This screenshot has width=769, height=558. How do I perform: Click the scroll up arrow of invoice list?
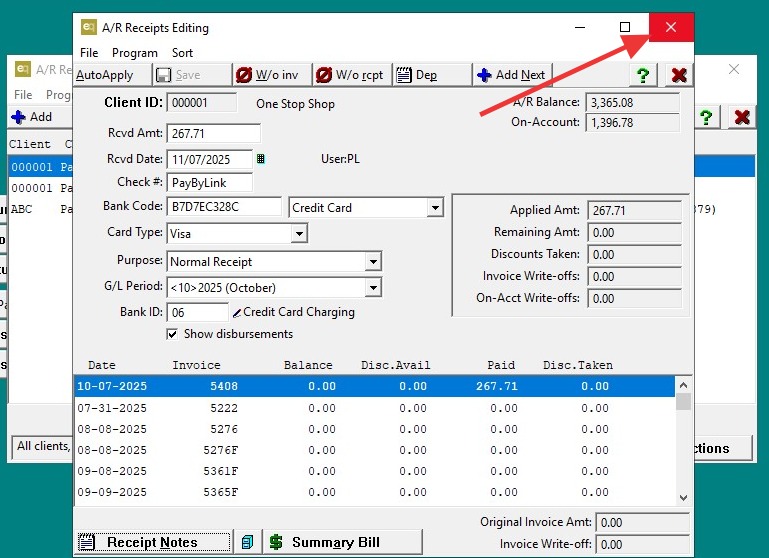pyautogui.click(x=684, y=385)
